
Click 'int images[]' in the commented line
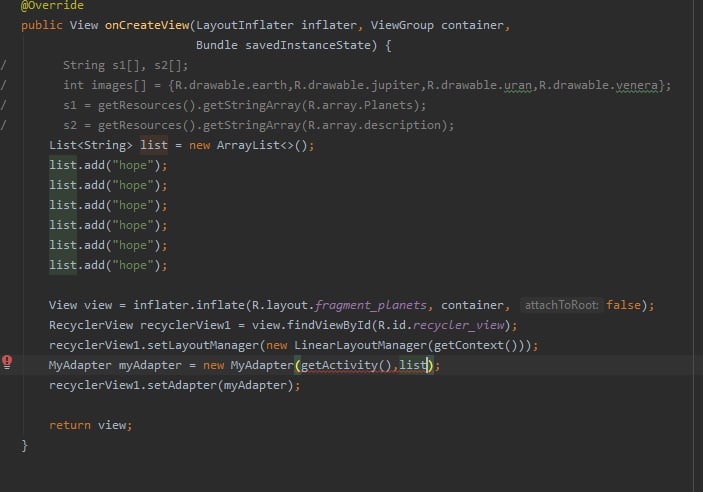[x=104, y=85]
